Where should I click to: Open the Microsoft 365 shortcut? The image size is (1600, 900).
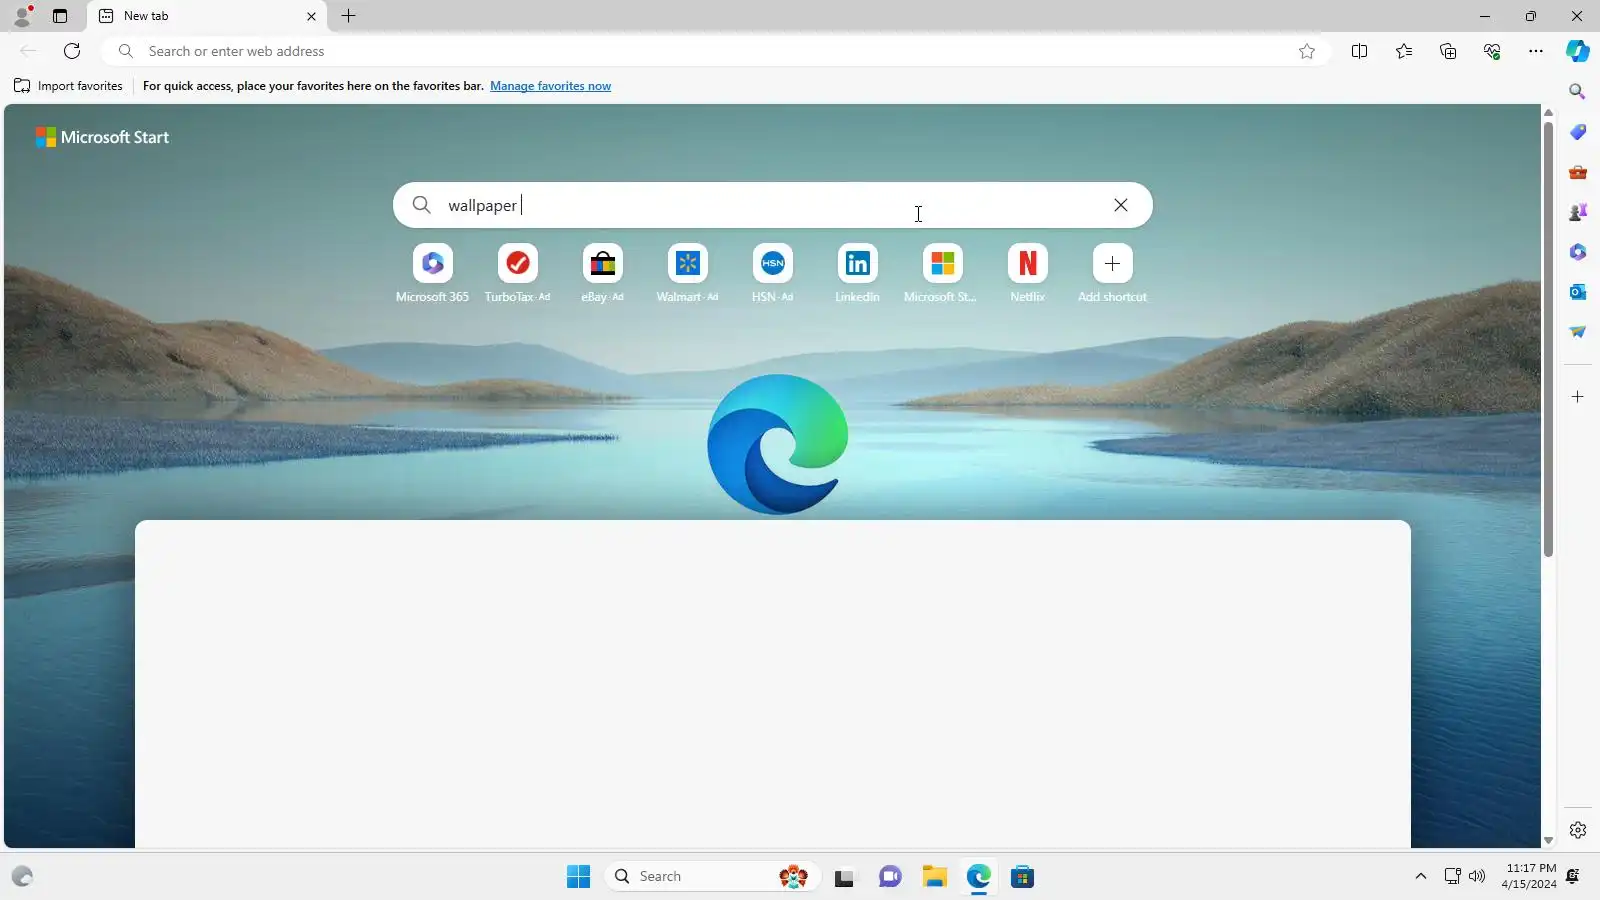coord(432,273)
